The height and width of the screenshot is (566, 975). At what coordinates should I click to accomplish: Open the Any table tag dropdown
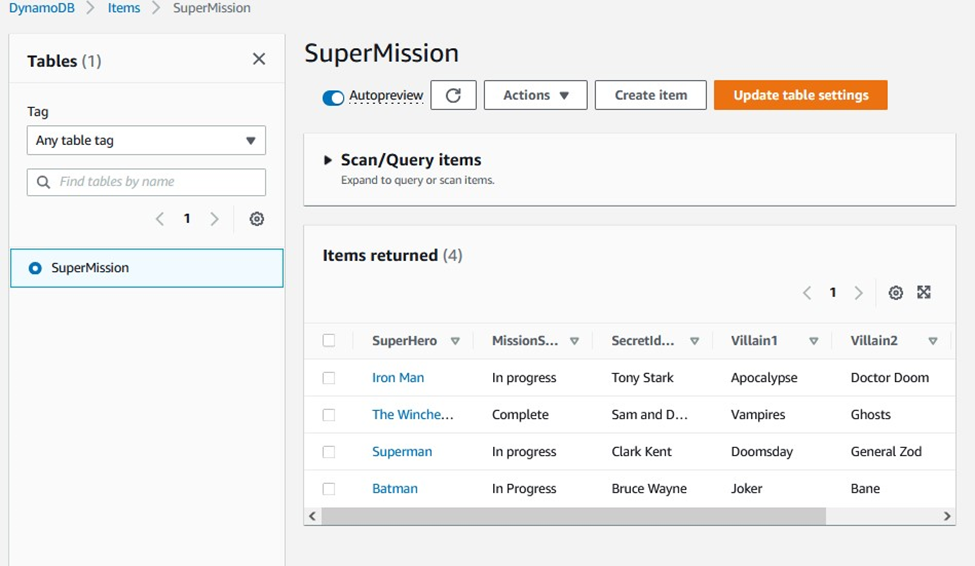146,141
